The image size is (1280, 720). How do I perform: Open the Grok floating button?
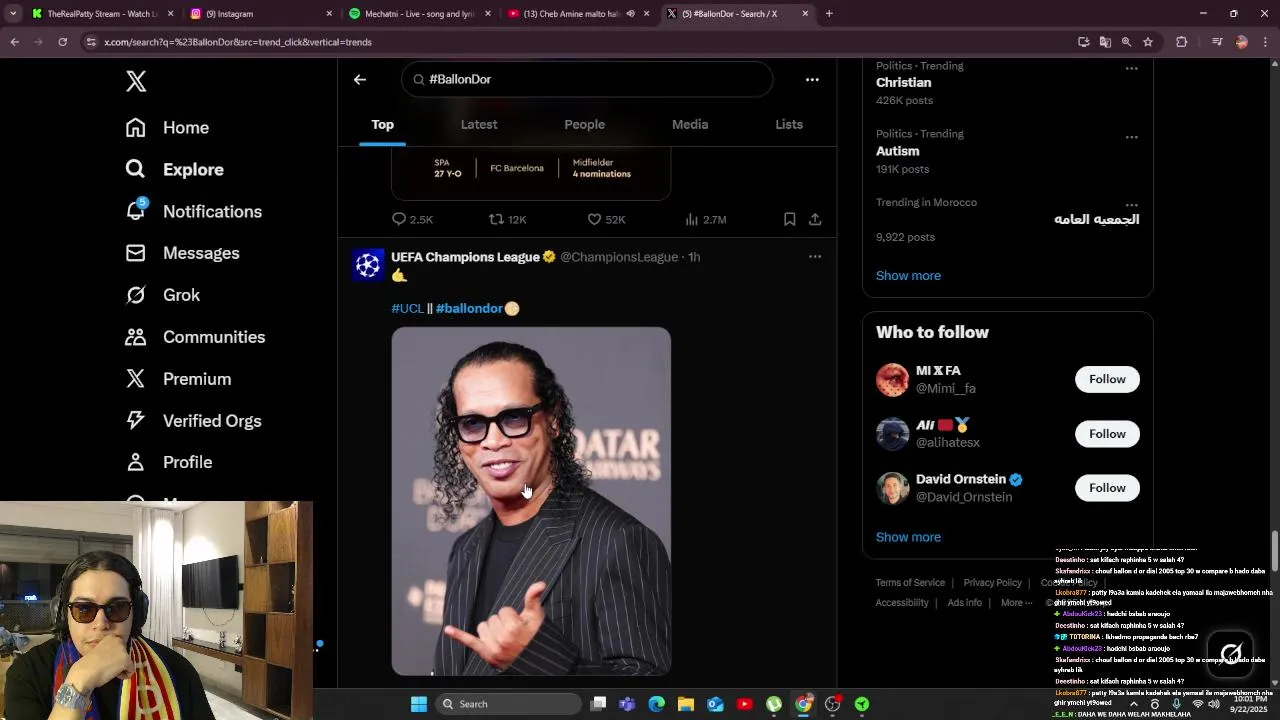1231,654
